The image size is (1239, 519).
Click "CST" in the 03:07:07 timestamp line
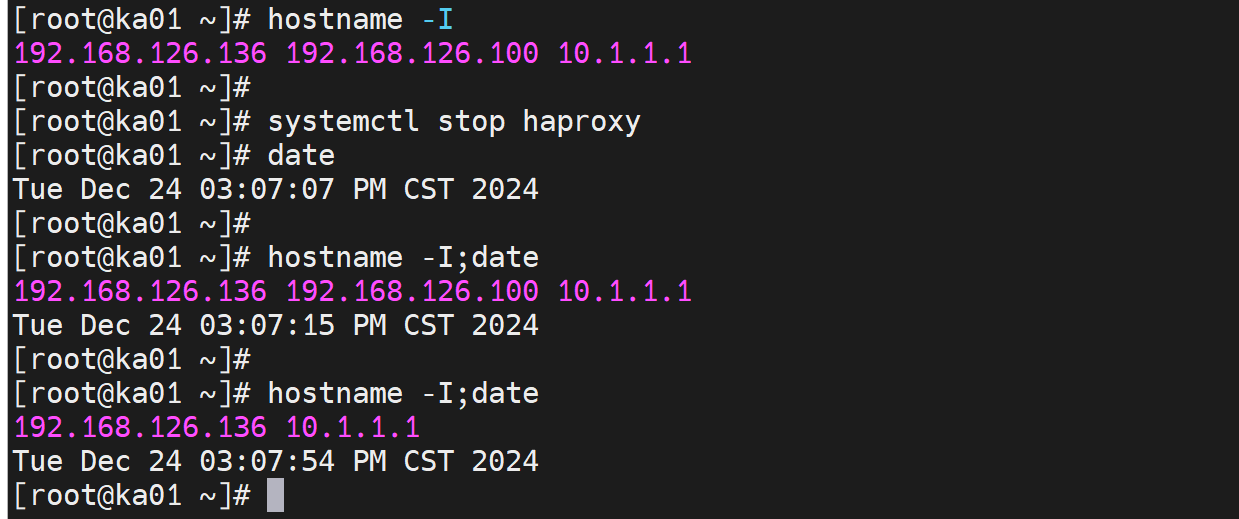coord(428,189)
